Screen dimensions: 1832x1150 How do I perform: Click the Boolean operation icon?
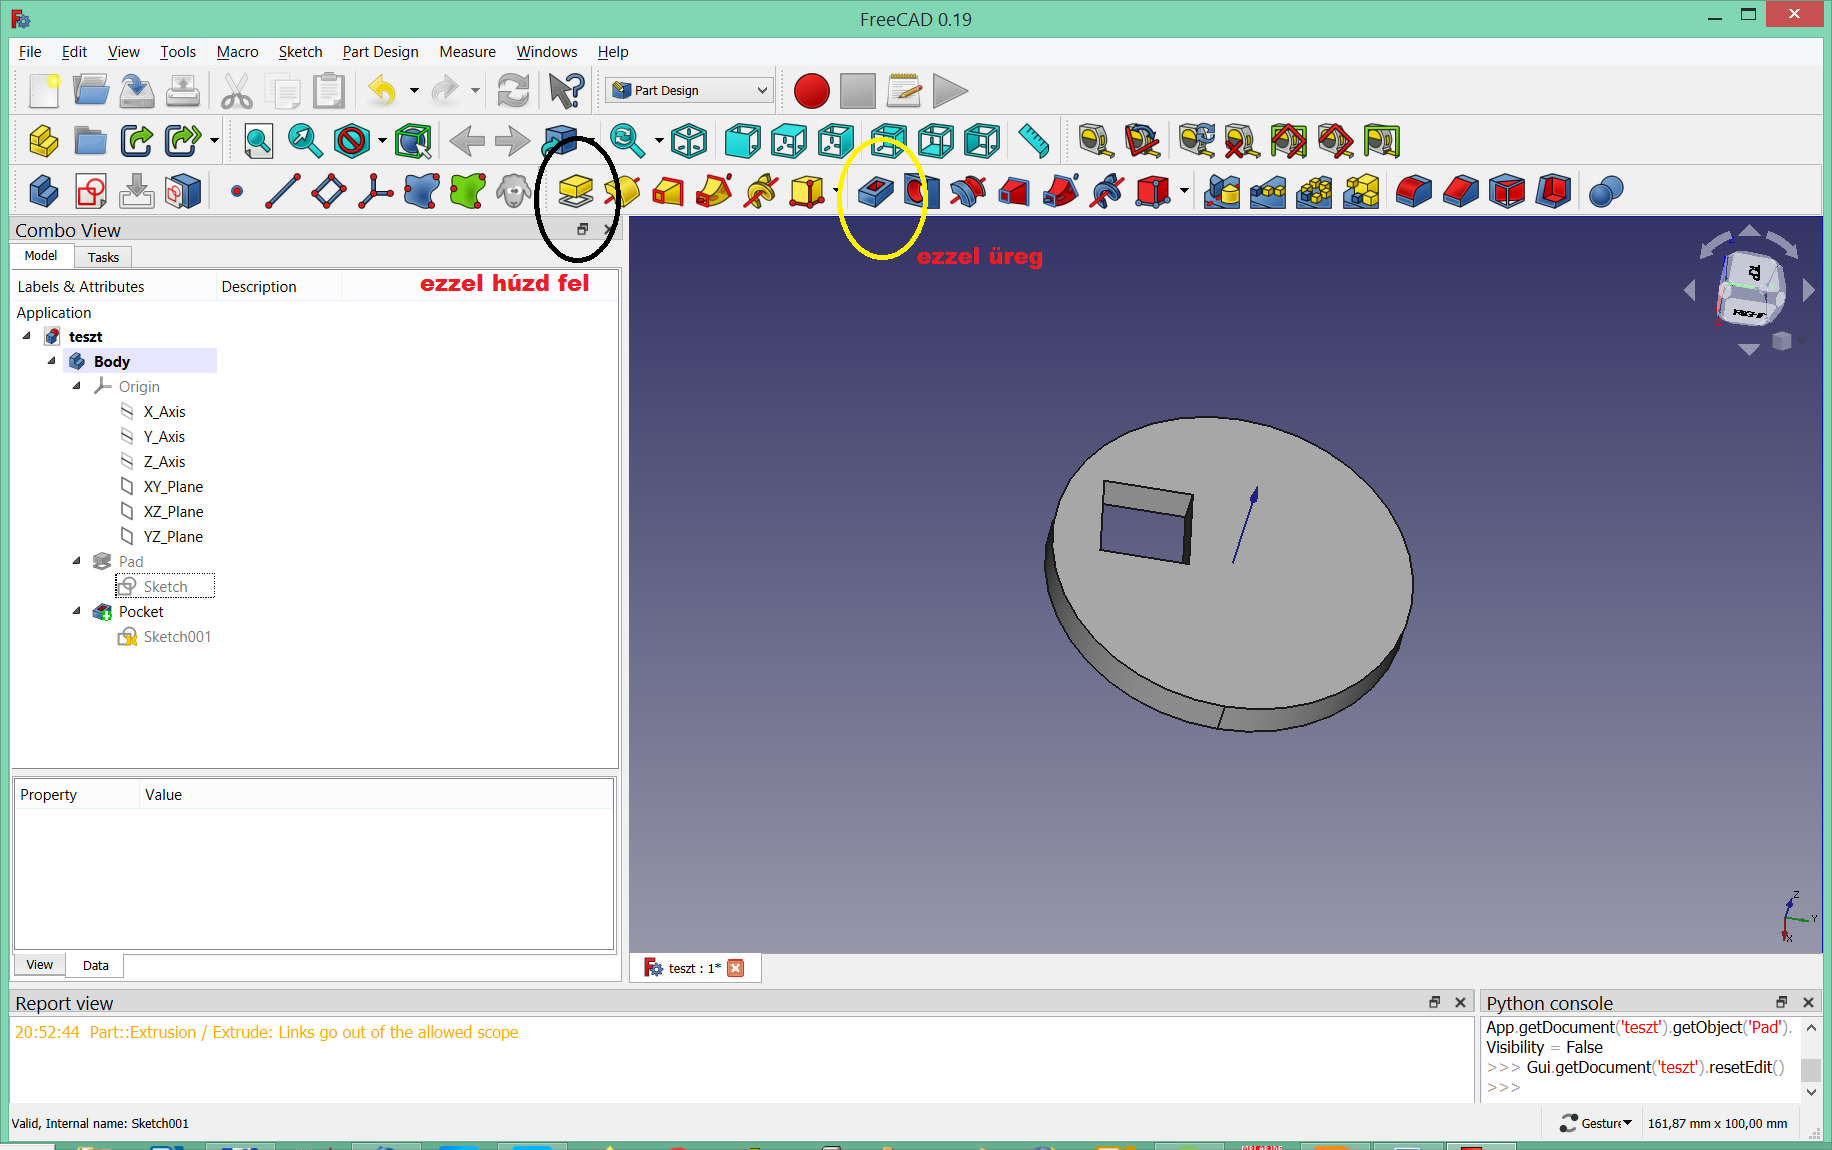tap(1605, 191)
